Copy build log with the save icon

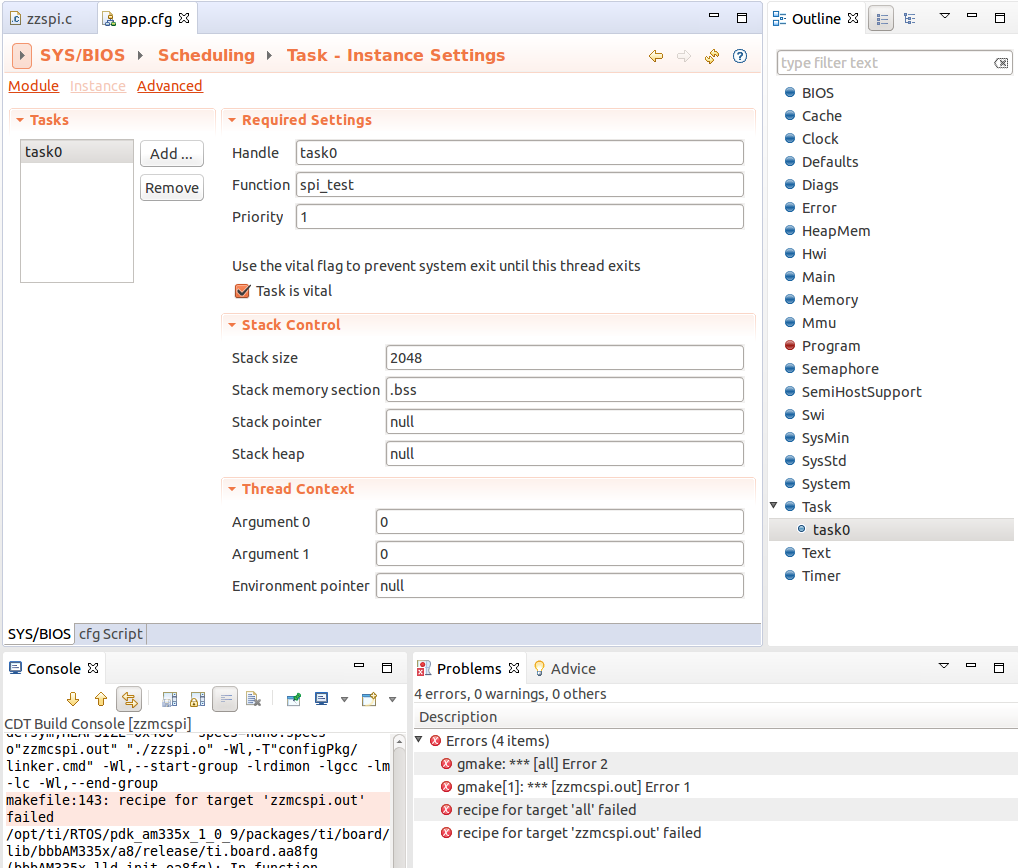pyautogui.click(x=169, y=699)
